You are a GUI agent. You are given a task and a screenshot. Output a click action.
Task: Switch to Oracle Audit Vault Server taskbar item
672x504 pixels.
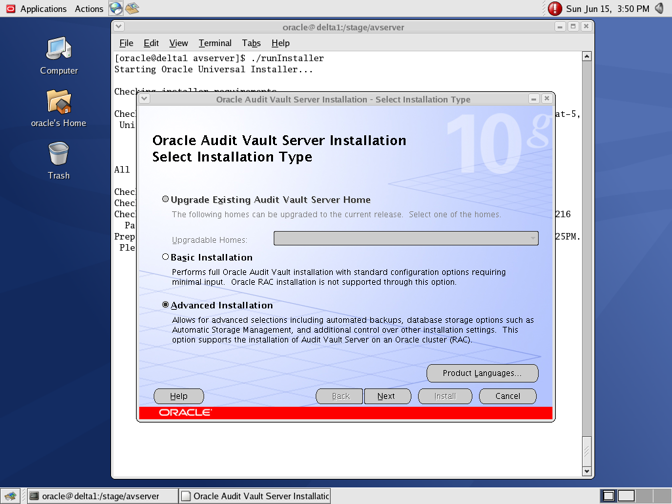pos(255,496)
